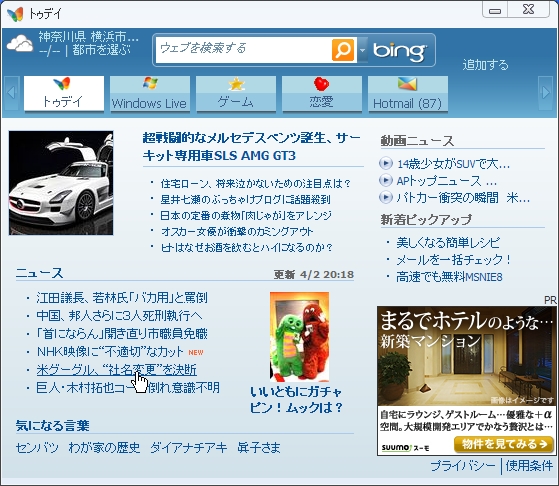Screen dimensions: 559x486
Task: Click the 追加する link
Action: click(485, 65)
